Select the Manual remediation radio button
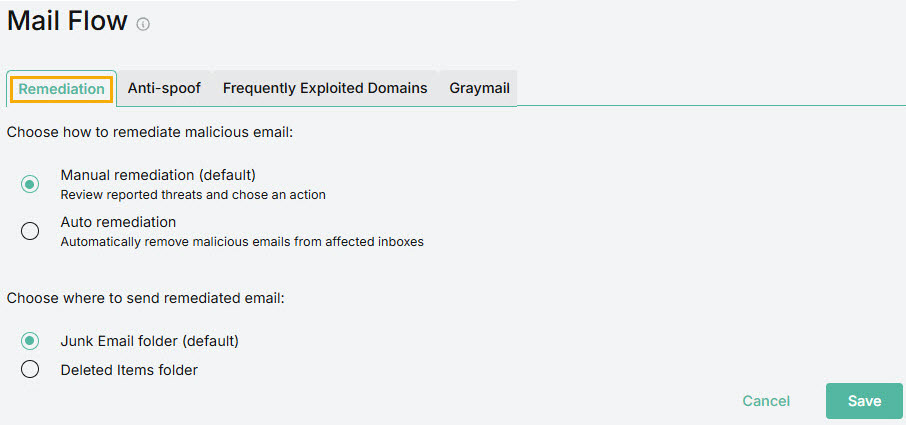The image size is (906, 425). 30,184
